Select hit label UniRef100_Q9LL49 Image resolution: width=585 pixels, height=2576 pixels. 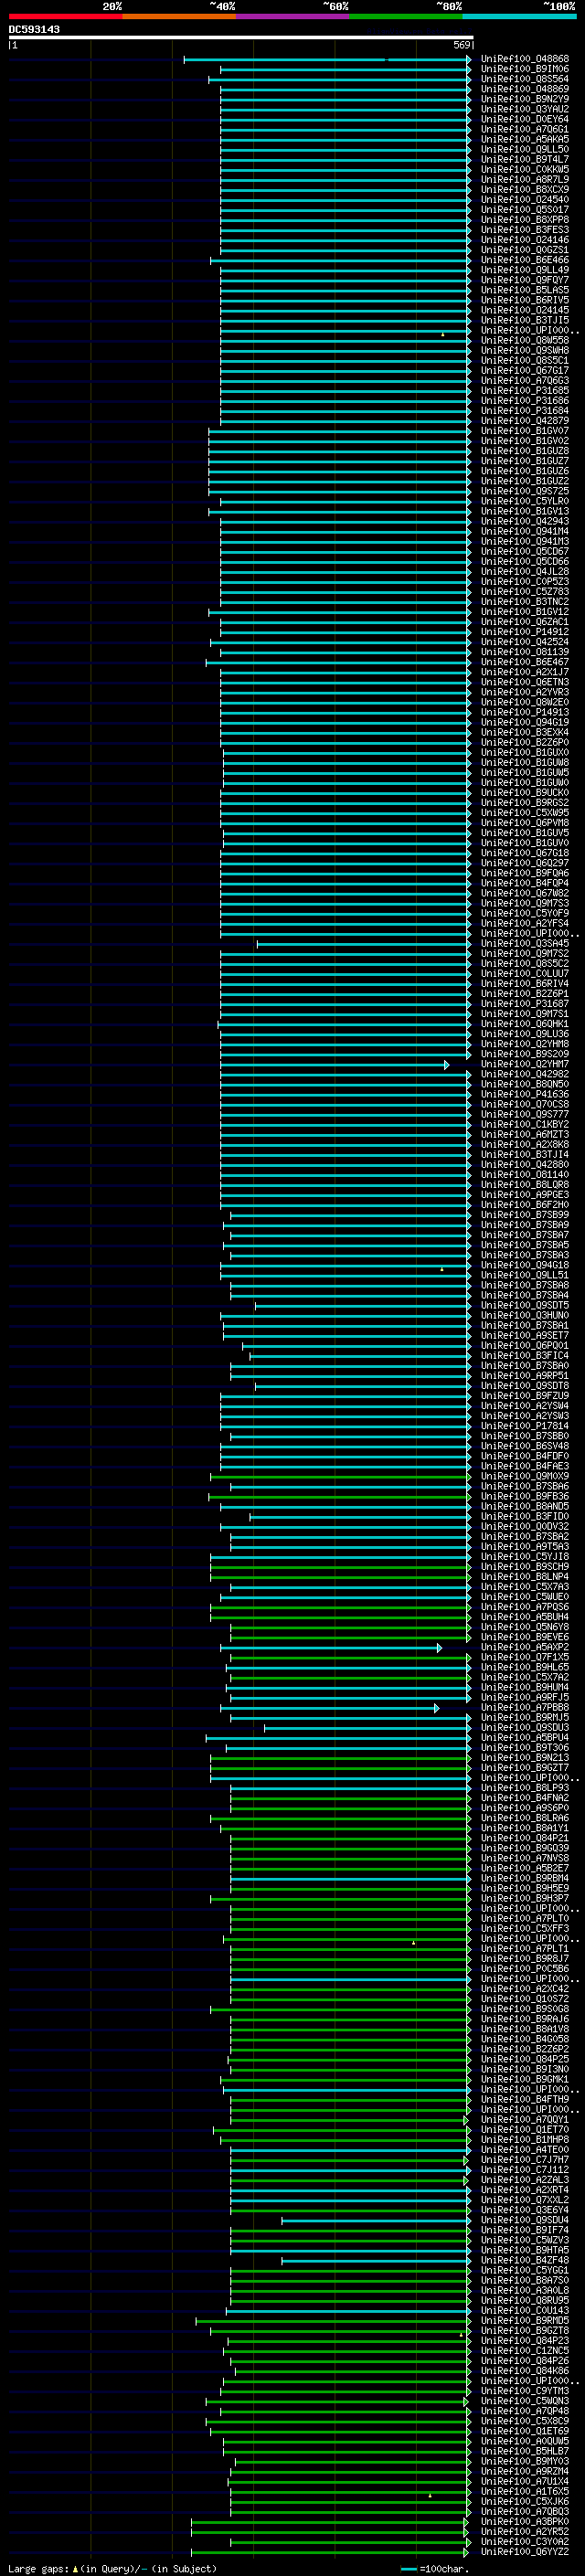coord(525,270)
